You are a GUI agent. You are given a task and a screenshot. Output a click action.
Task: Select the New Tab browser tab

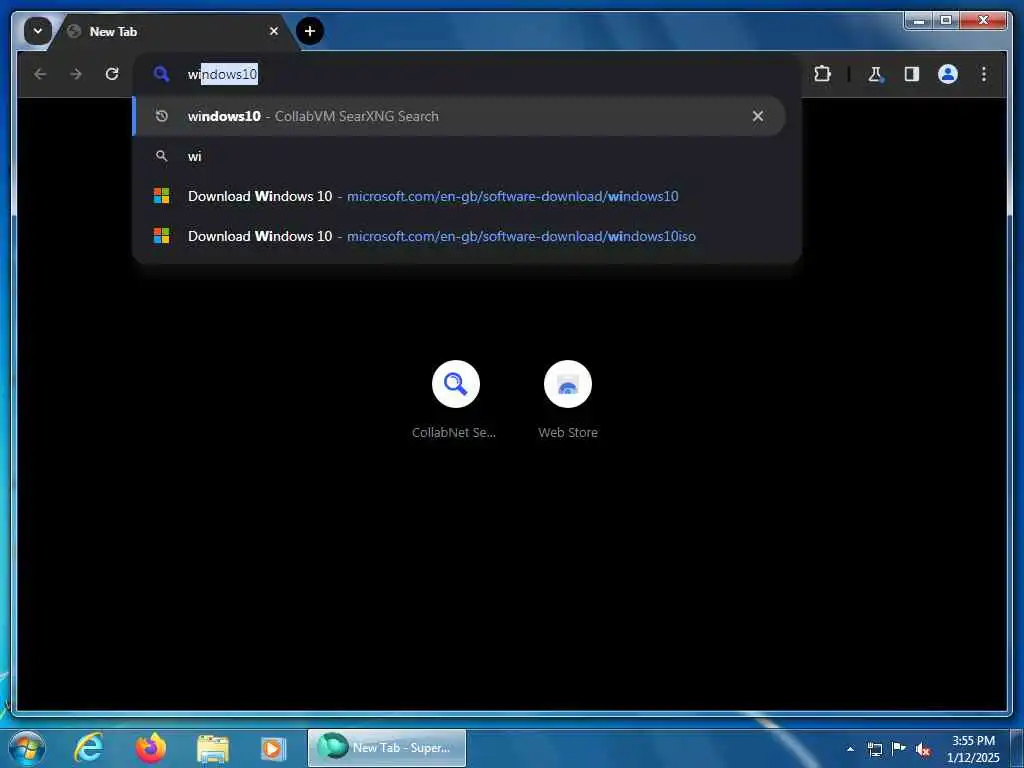point(173,31)
